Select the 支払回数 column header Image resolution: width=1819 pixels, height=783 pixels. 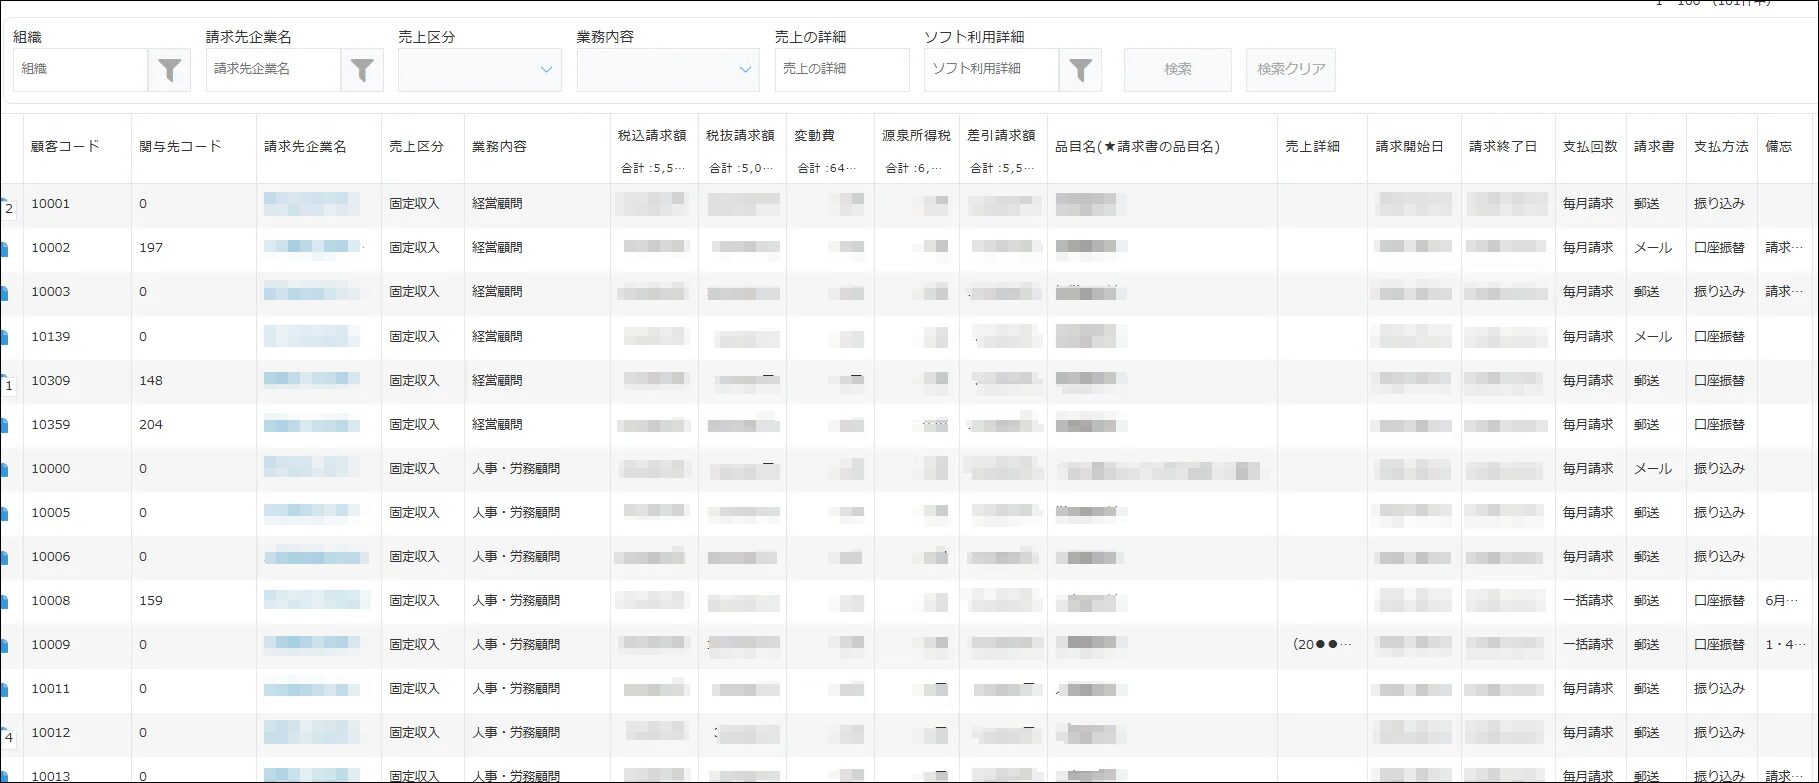[1590, 146]
